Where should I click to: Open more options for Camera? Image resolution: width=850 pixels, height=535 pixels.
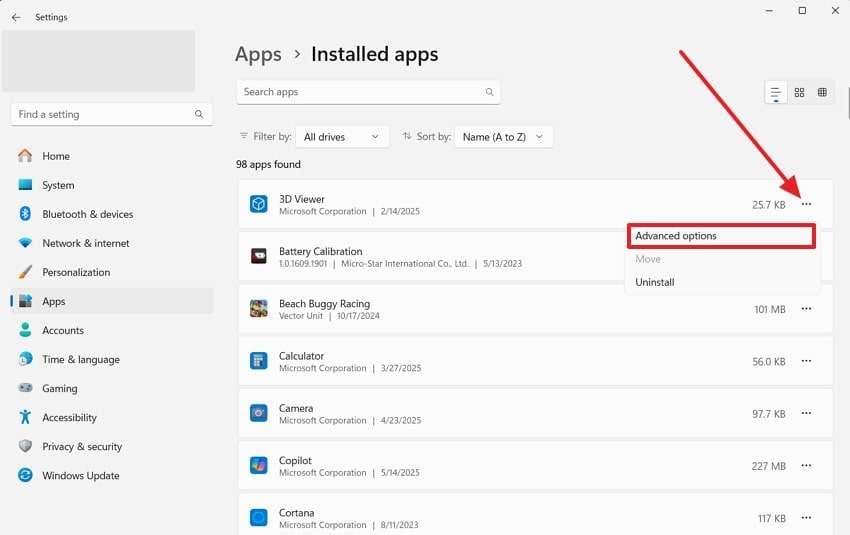pos(807,414)
